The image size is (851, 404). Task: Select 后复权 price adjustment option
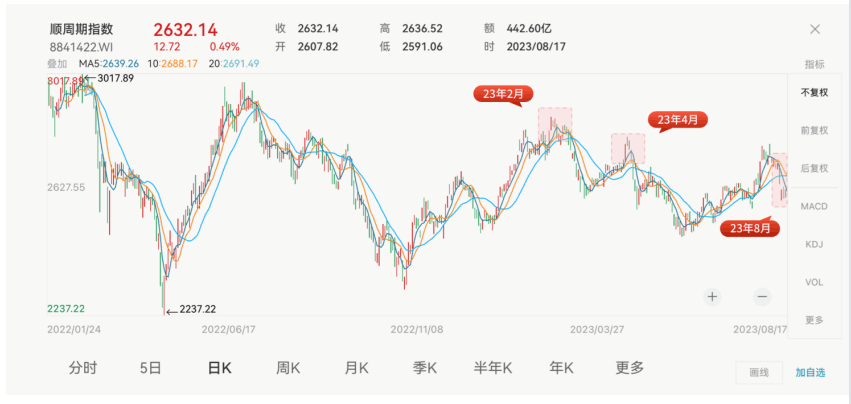813,168
